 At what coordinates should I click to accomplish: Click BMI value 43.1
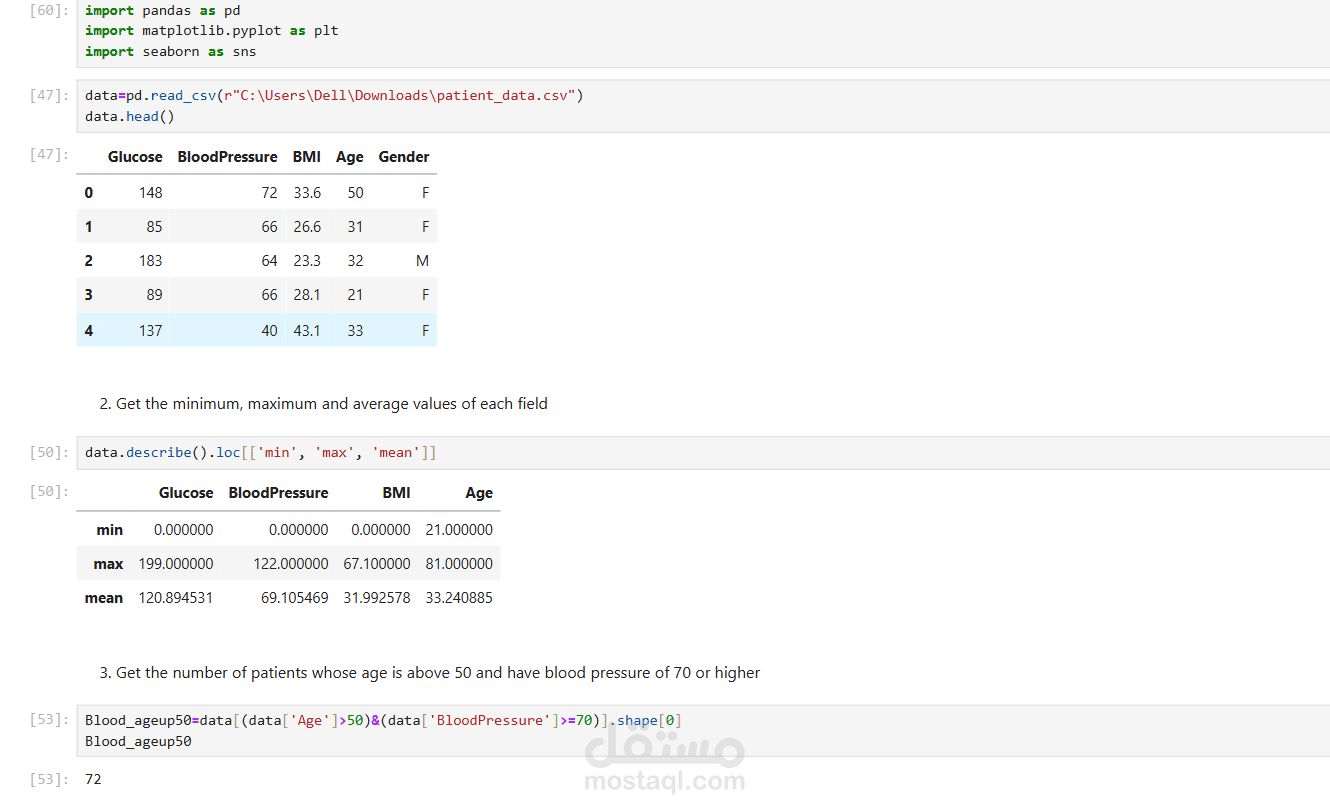[x=307, y=330]
